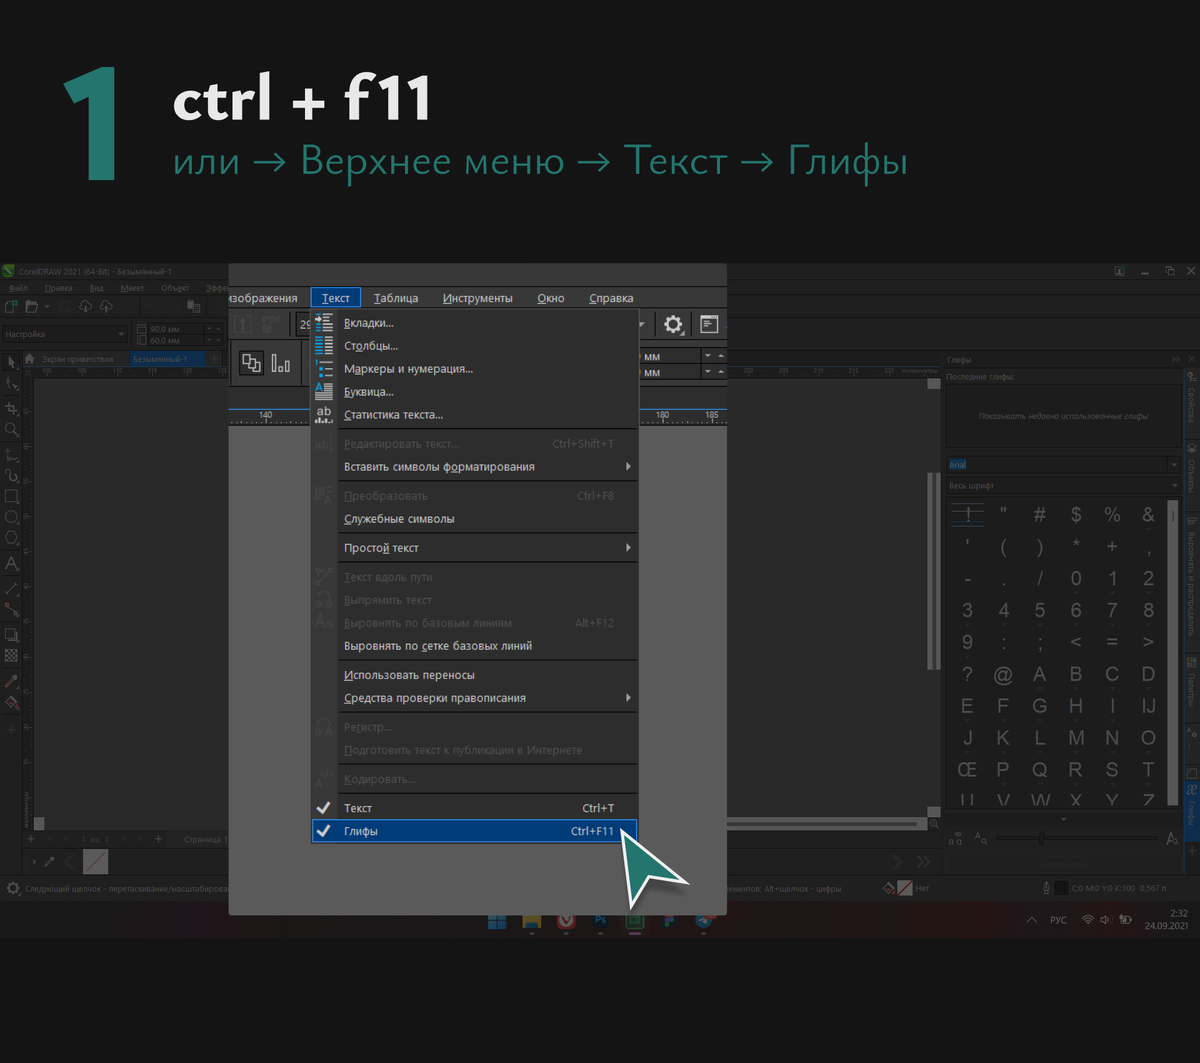Select the Artistic Media tool
1200x1063 pixels.
[12, 475]
